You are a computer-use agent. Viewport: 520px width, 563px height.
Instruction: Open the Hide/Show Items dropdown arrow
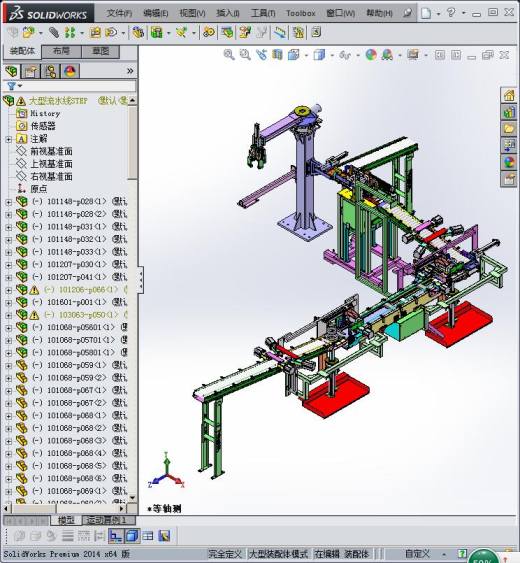[358, 55]
